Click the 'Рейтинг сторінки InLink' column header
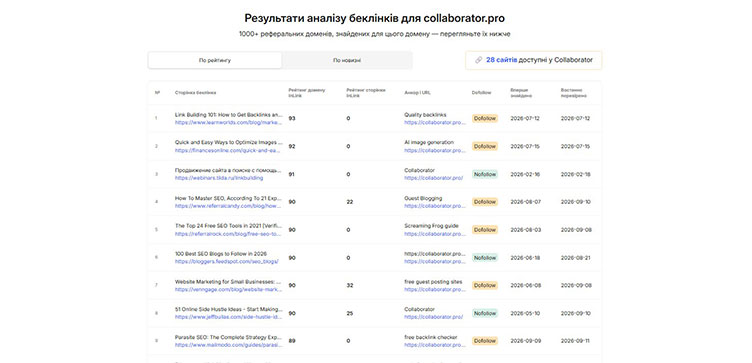This screenshot has height=363, width=752. [366, 93]
